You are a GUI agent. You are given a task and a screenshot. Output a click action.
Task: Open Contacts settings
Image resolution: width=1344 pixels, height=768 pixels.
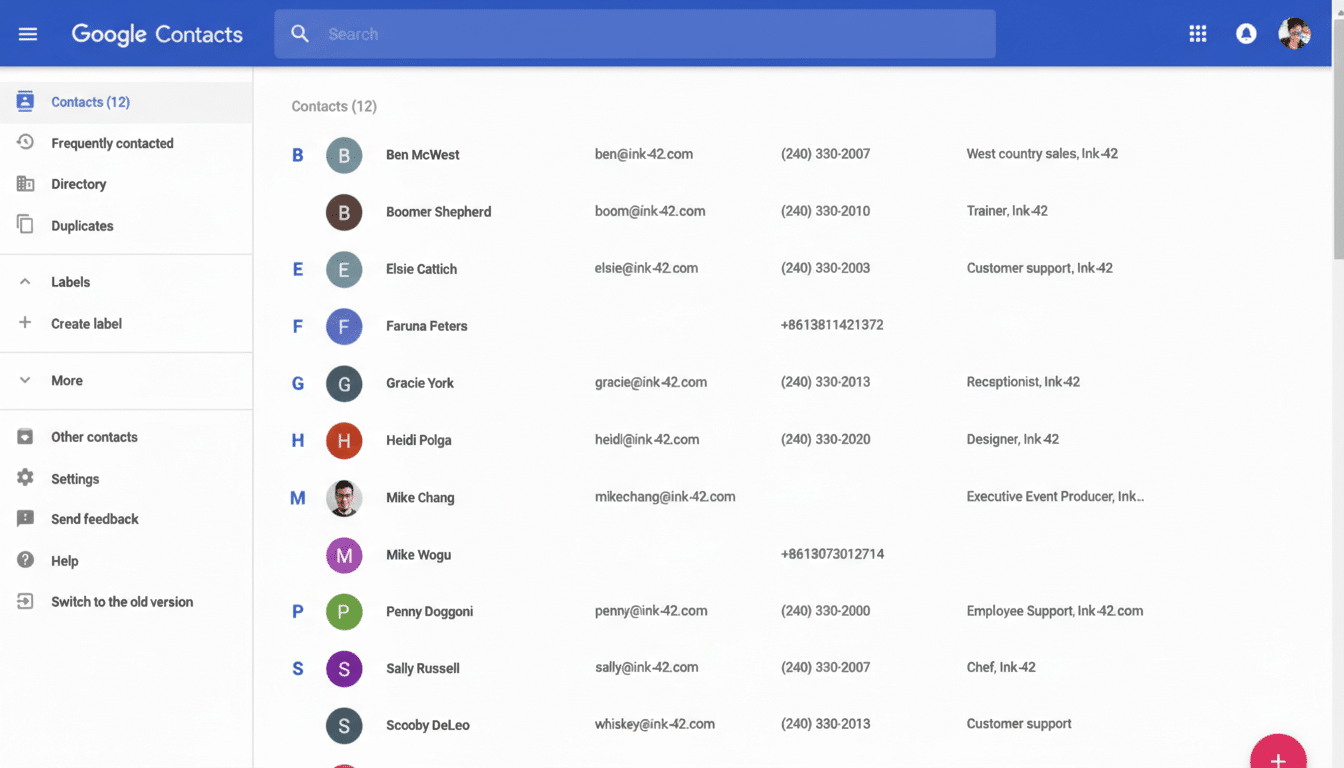point(74,478)
